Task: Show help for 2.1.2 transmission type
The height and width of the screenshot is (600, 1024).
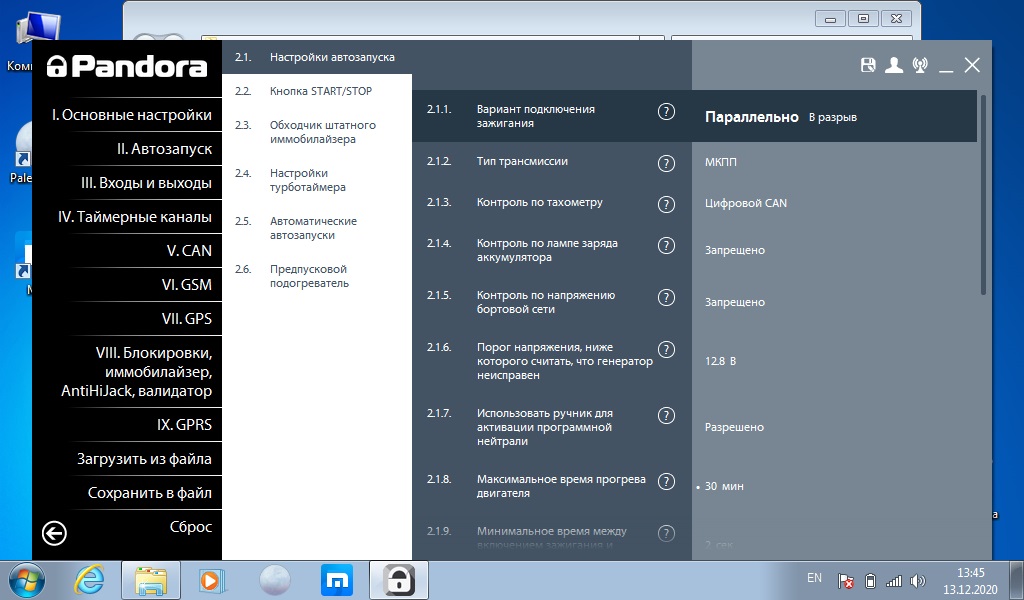Action: tap(666, 163)
